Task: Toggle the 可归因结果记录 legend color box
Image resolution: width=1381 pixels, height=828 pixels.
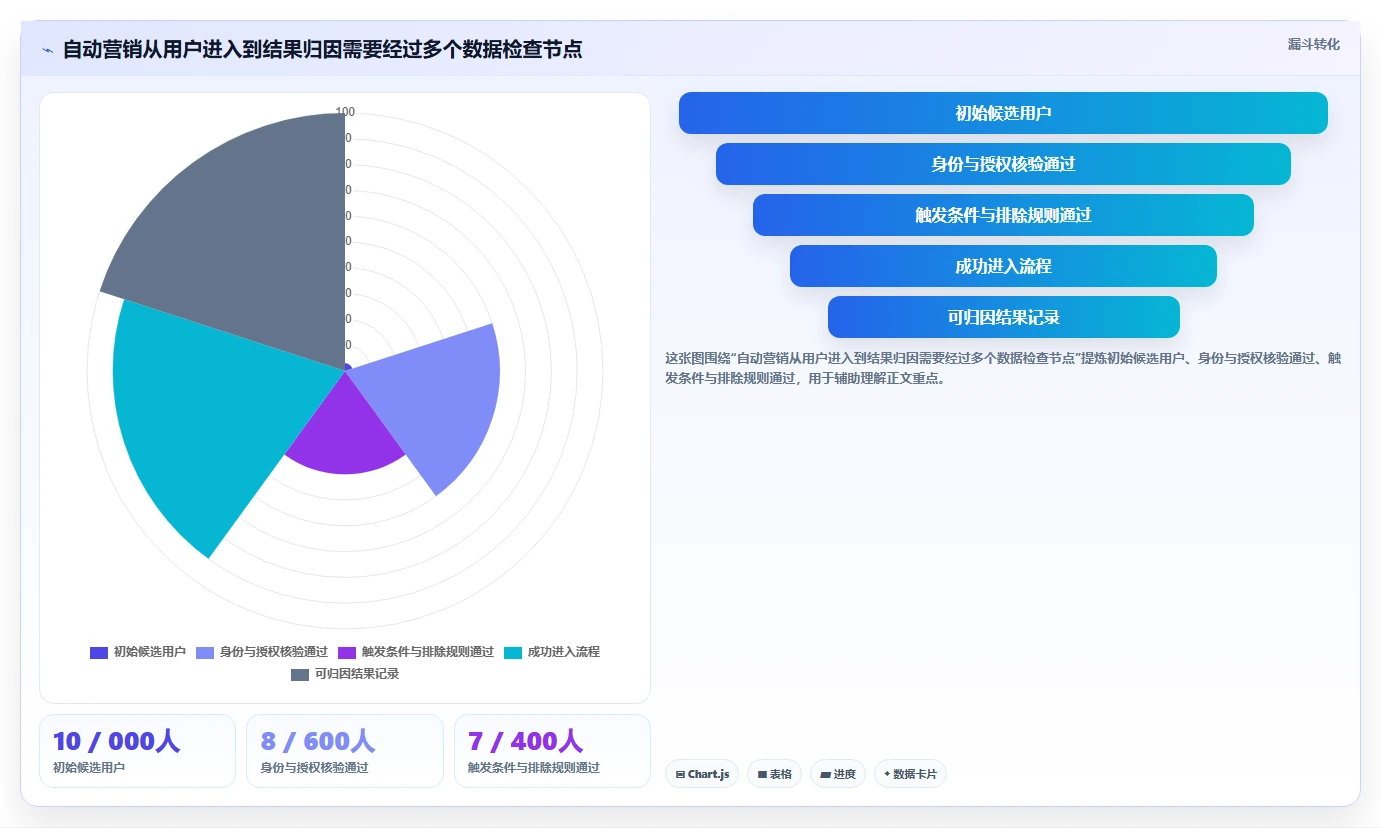Action: pos(300,675)
